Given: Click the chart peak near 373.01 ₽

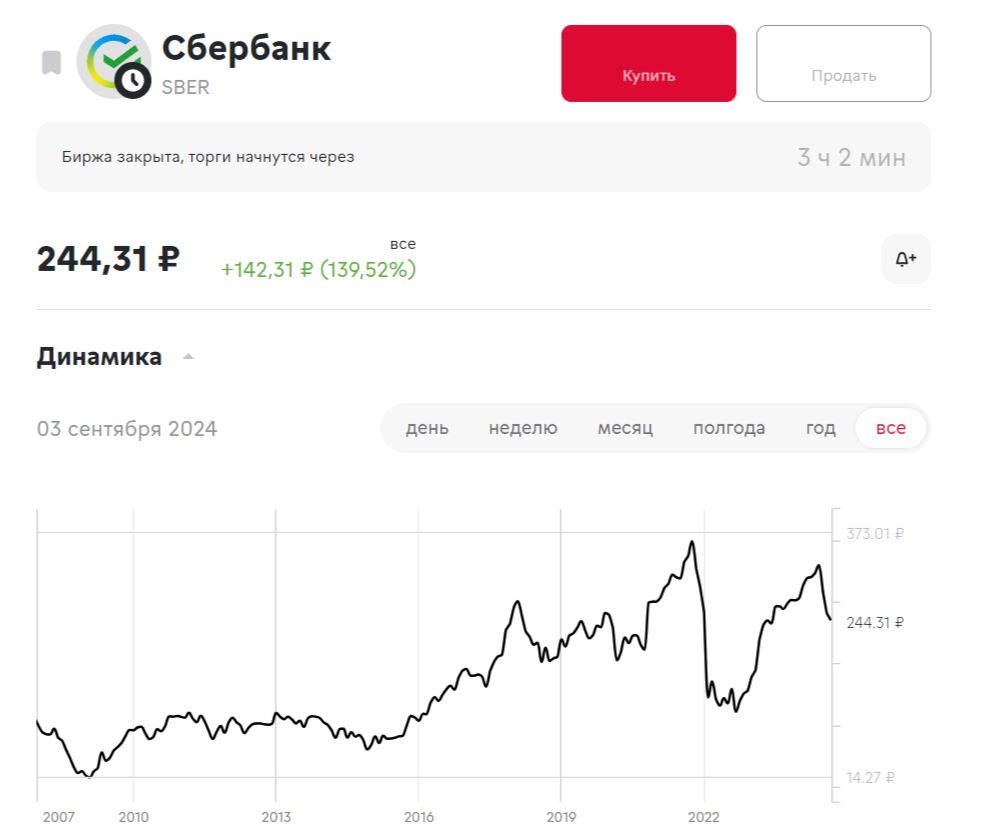Looking at the screenshot, I should coord(691,543).
